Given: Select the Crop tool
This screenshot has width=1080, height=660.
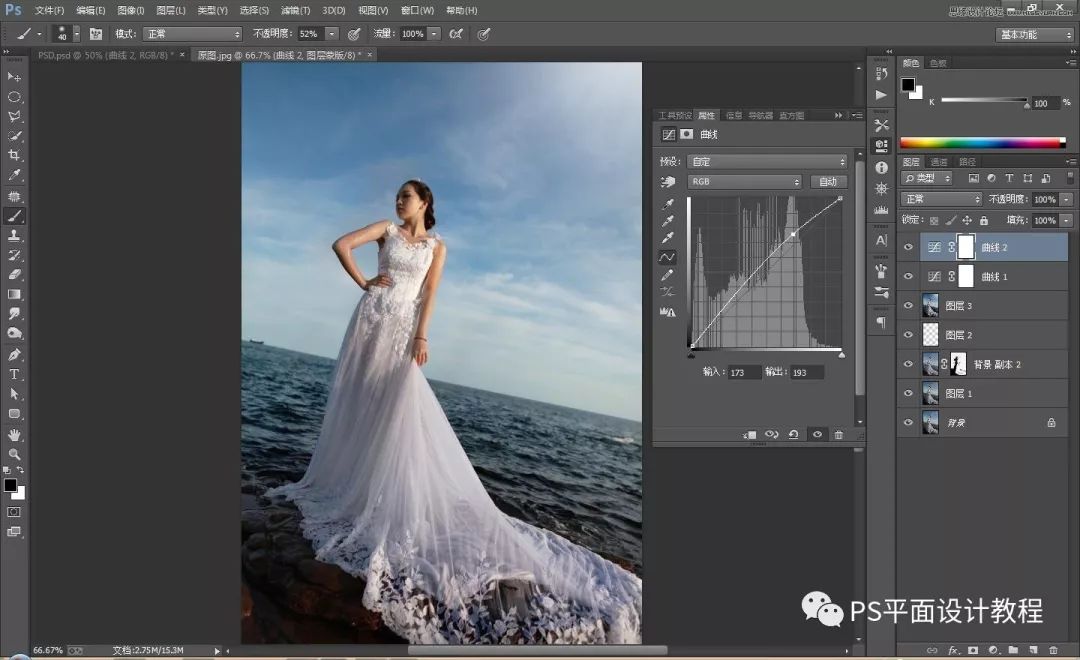Looking at the screenshot, I should click(x=15, y=155).
